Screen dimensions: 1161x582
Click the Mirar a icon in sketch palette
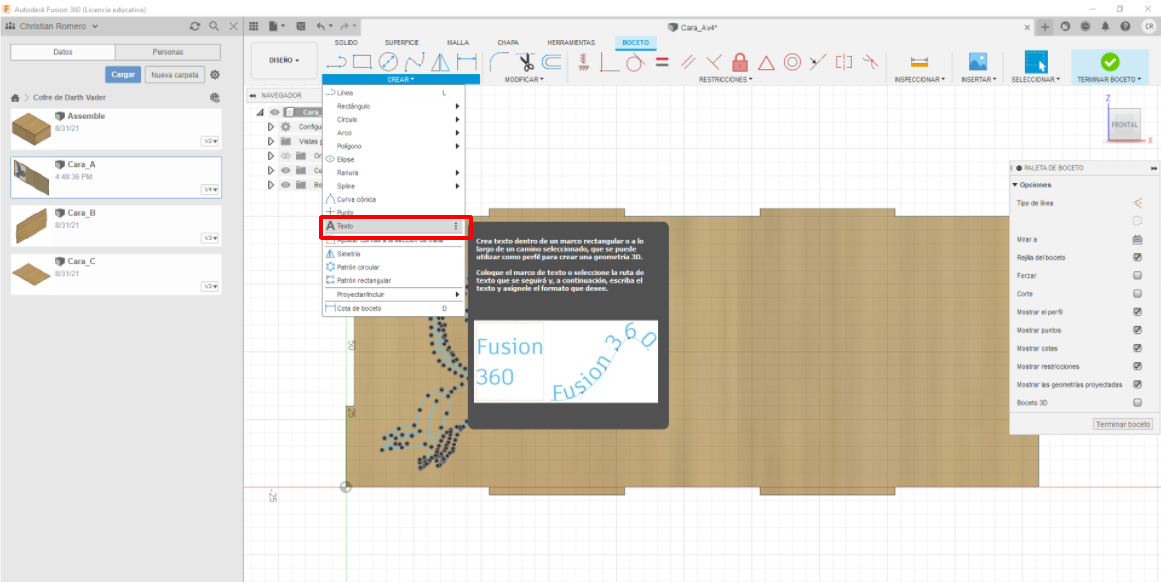click(x=1137, y=239)
